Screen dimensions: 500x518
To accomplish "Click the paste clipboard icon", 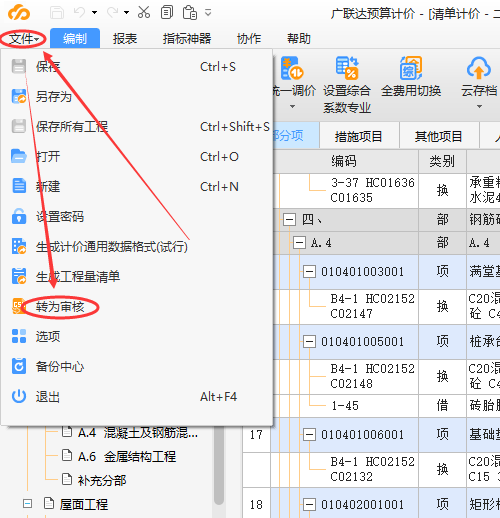I will 190,13.
